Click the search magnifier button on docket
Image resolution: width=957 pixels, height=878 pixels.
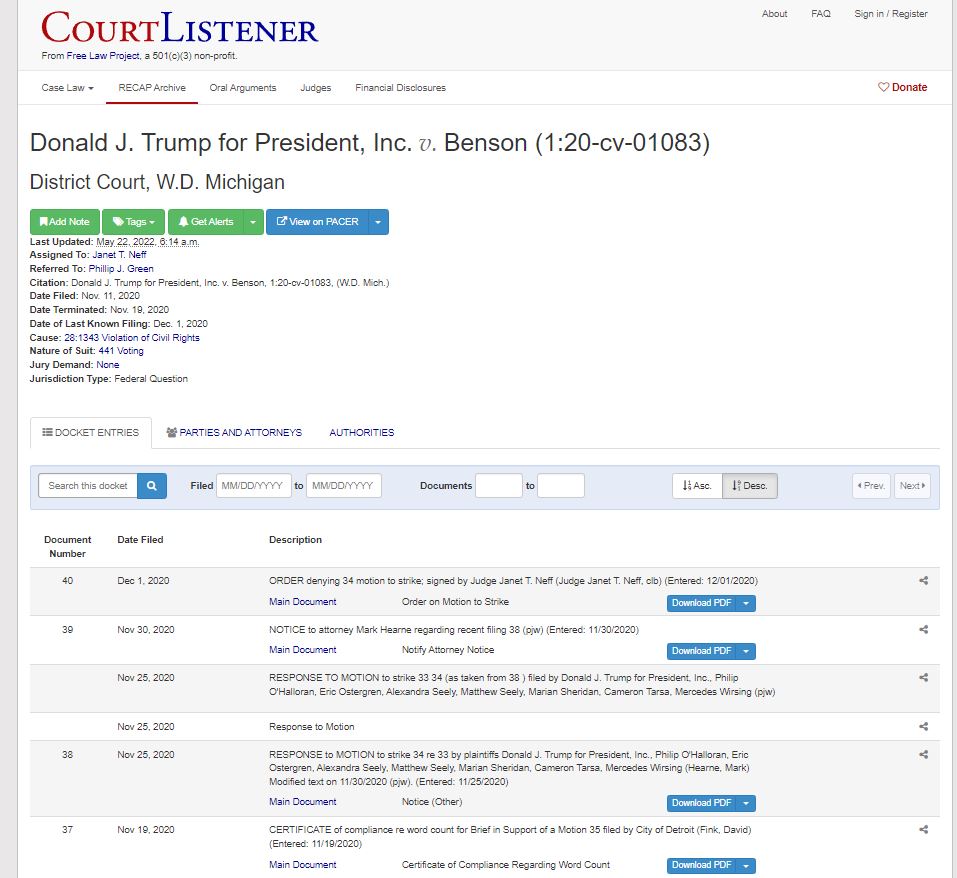(152, 486)
